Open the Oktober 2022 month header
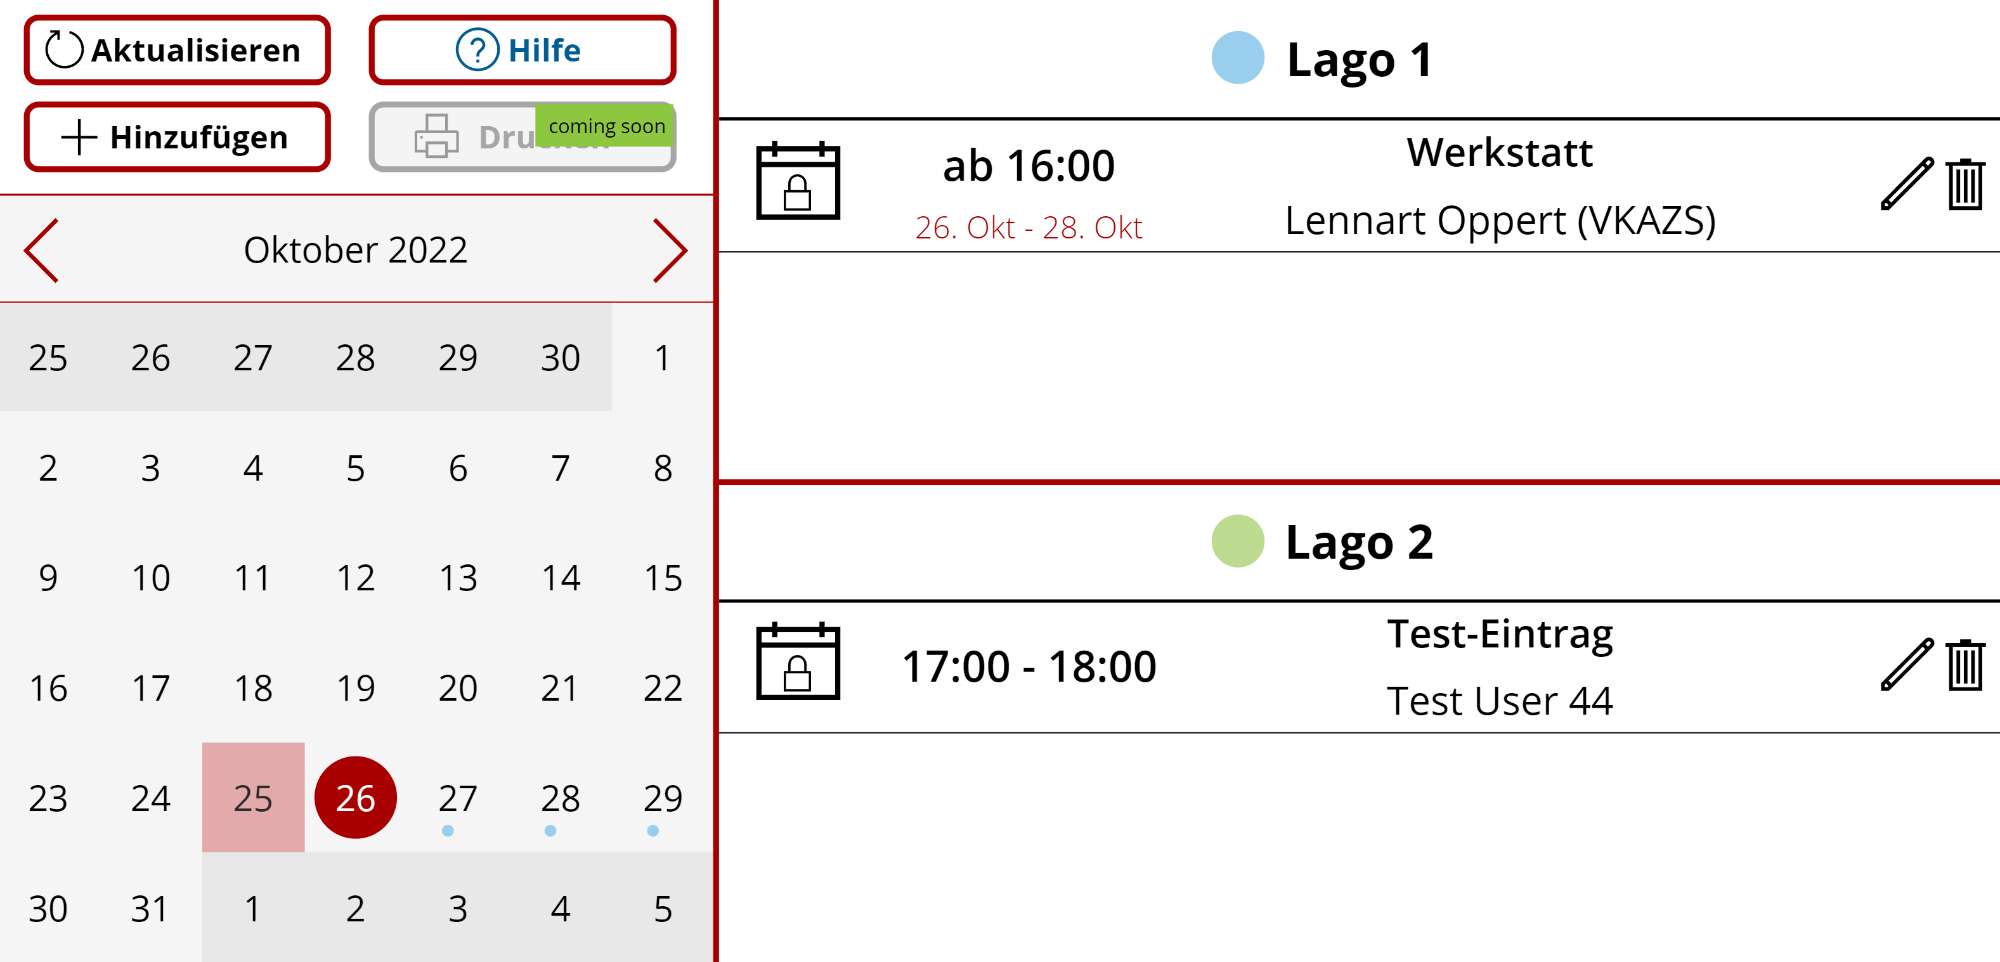The image size is (2000, 962). tap(356, 250)
